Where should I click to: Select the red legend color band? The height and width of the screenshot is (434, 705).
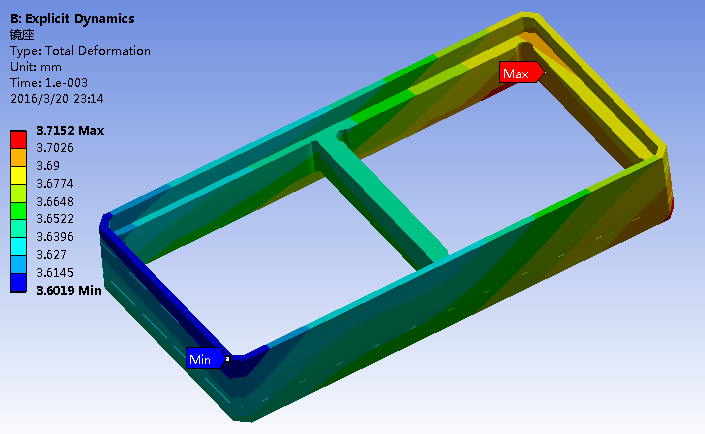click(x=18, y=139)
